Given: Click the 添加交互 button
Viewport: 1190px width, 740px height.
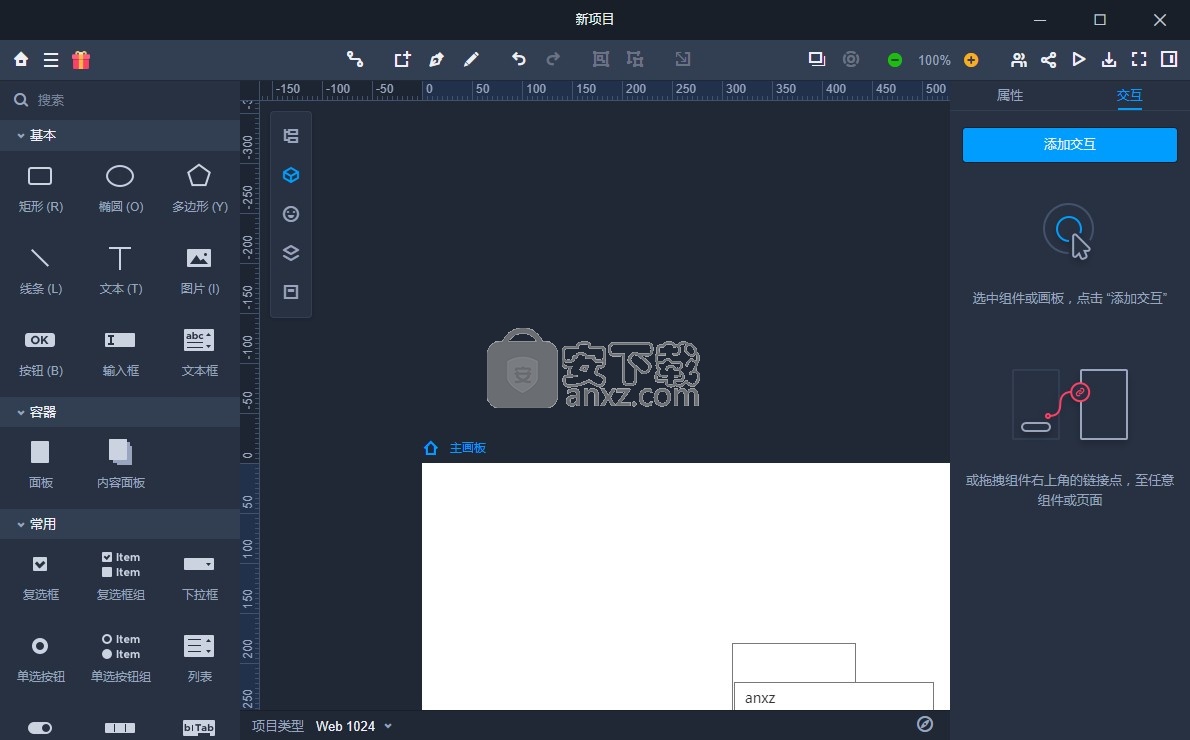Looking at the screenshot, I should [1069, 144].
